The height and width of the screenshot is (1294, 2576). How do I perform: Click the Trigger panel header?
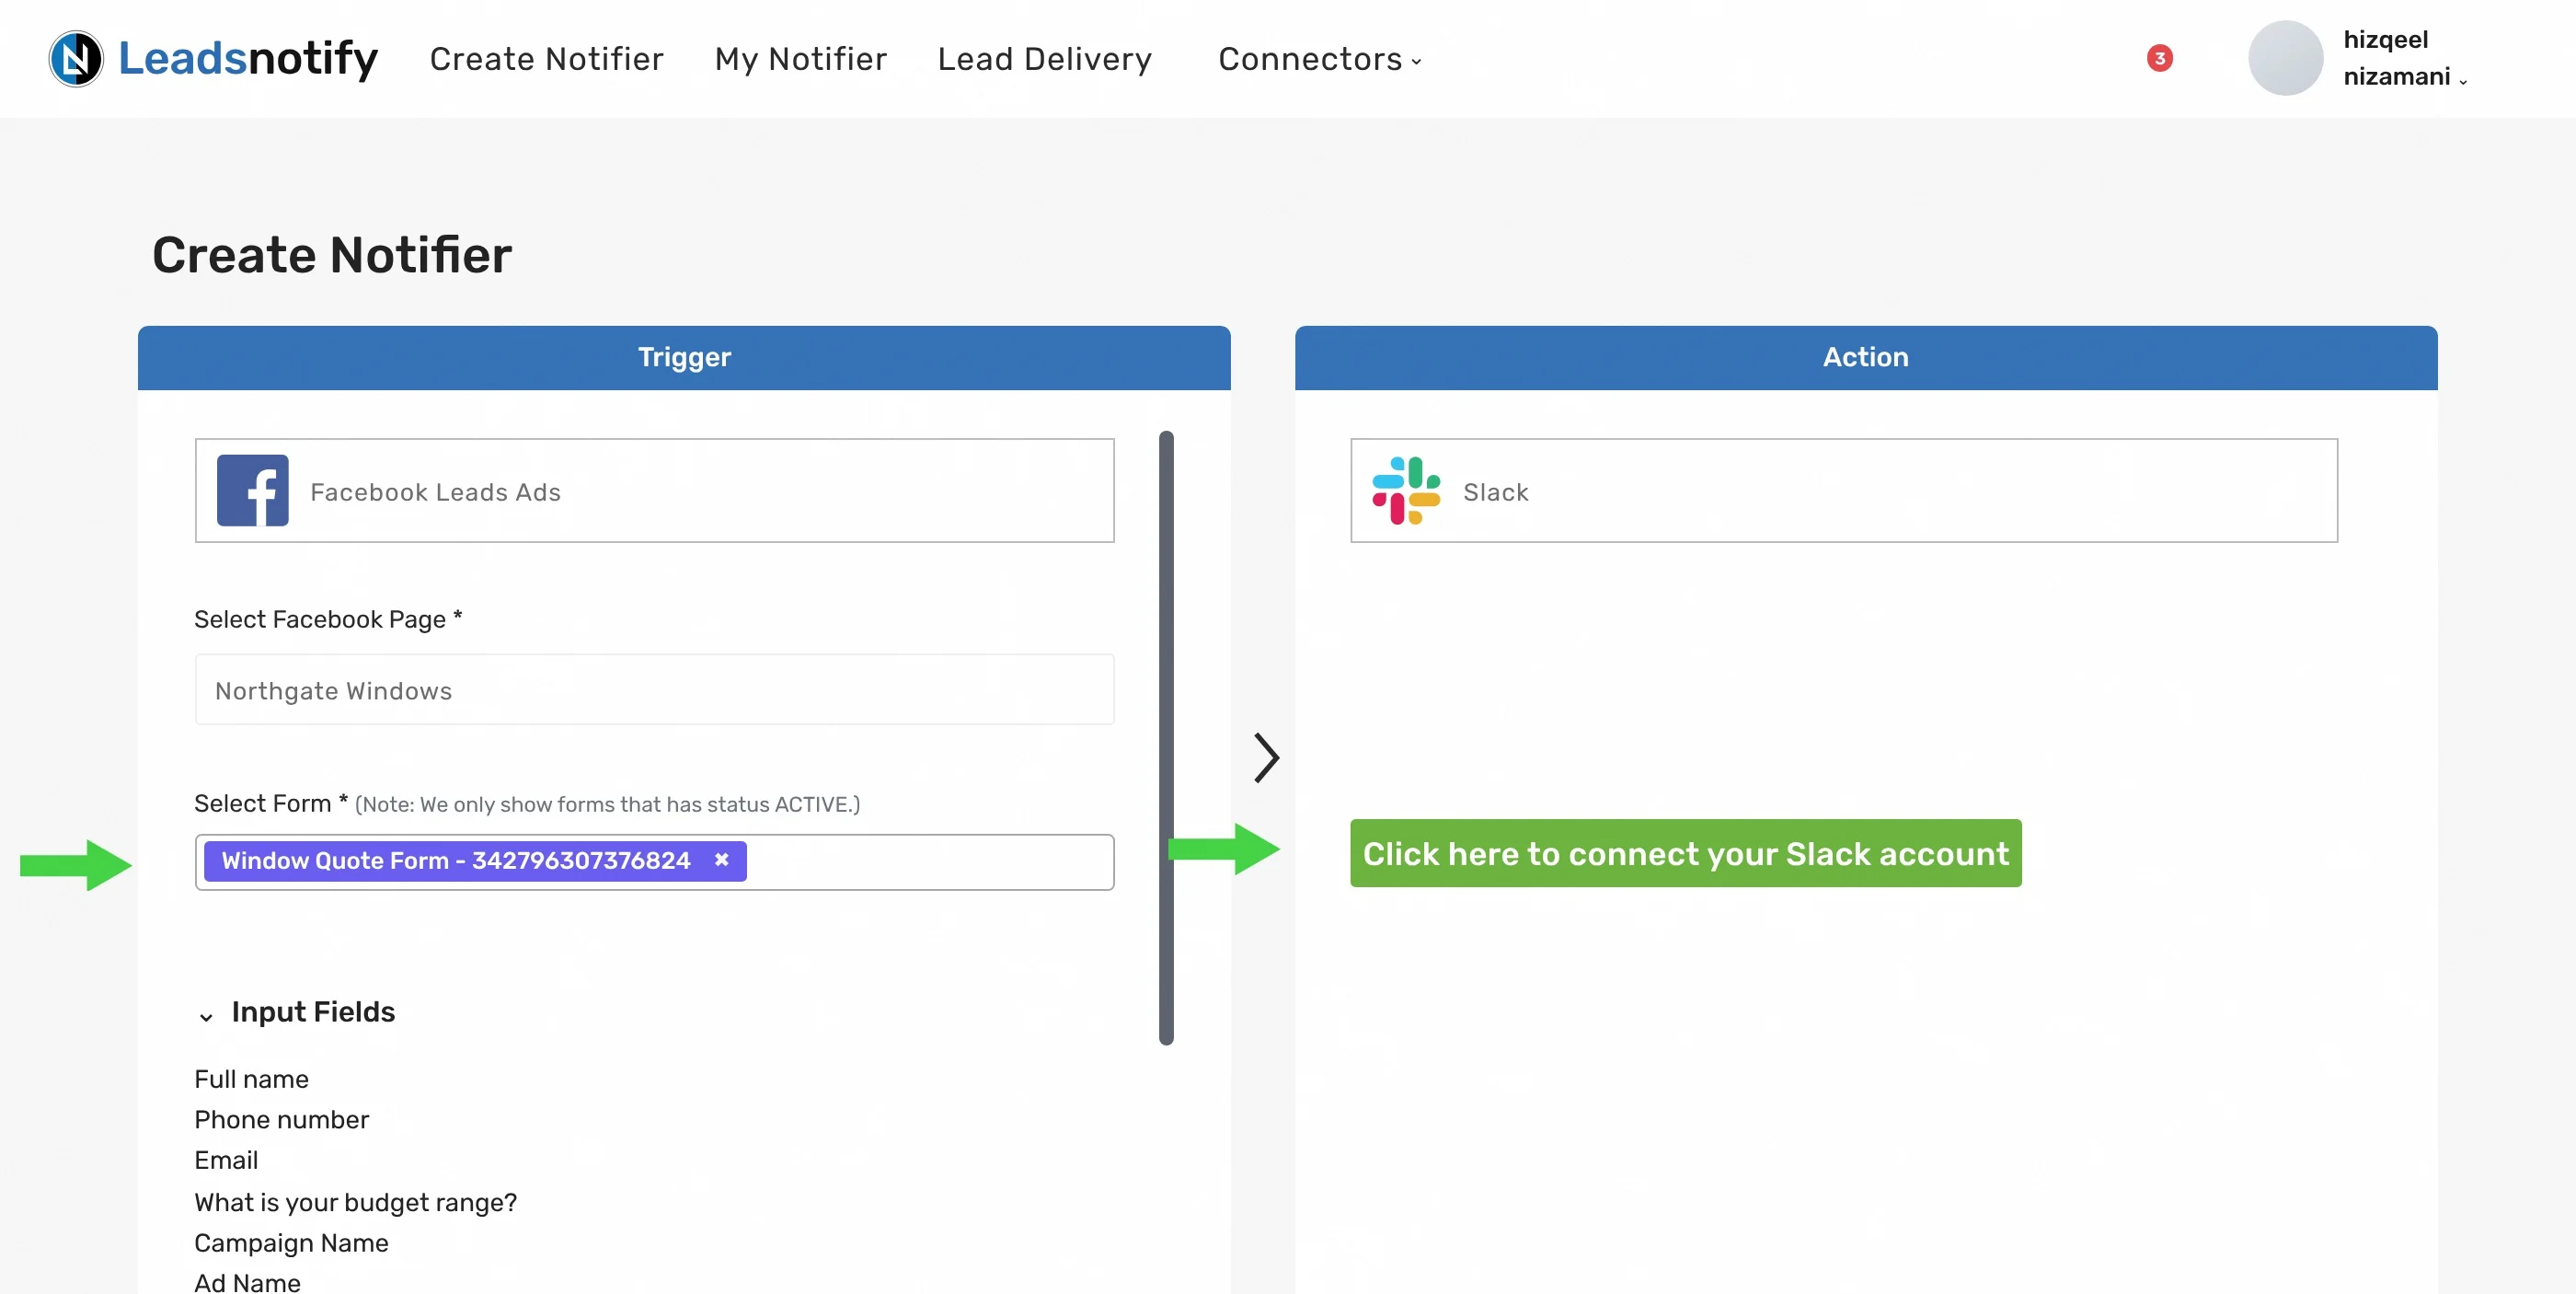[684, 357]
